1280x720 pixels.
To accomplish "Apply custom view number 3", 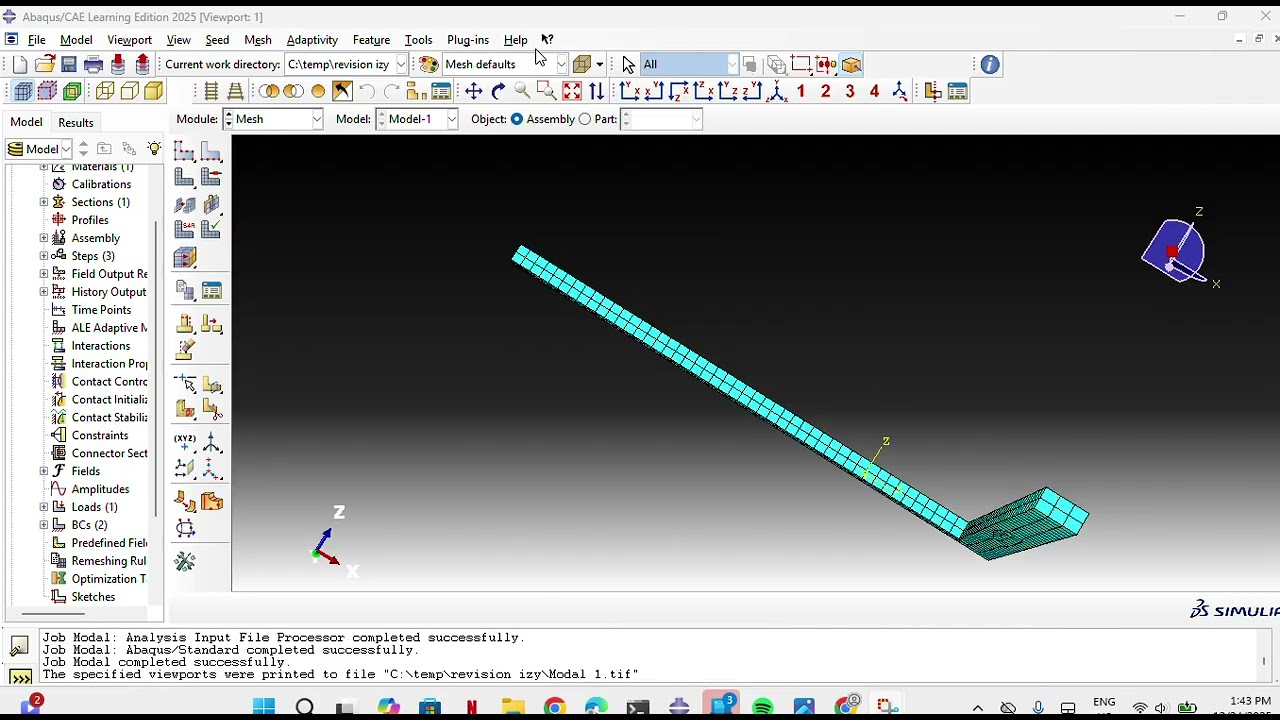I will point(850,92).
